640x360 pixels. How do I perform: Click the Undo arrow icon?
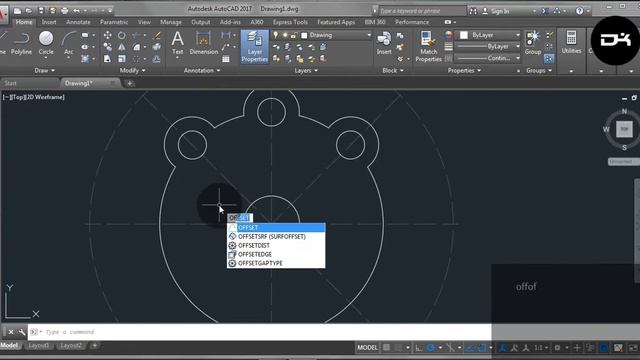[x=76, y=11]
